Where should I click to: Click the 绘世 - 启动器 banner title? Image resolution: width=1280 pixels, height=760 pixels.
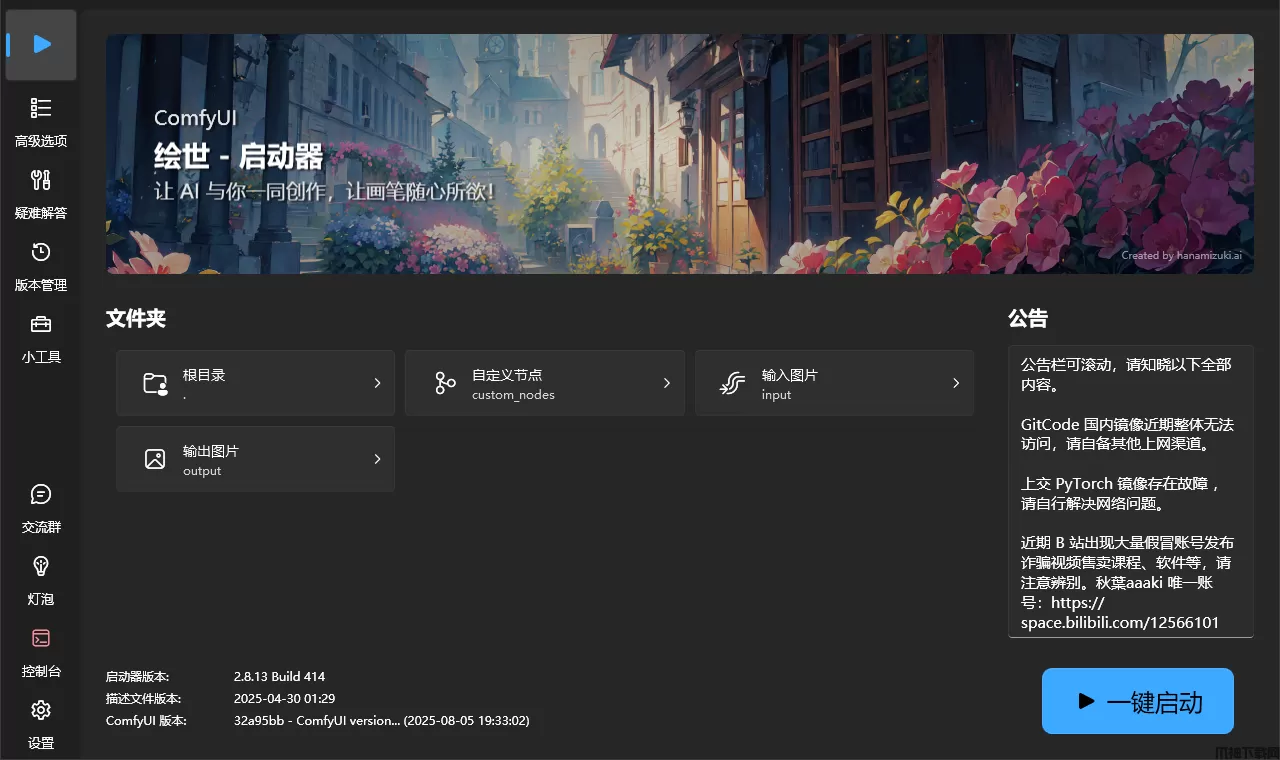239,157
